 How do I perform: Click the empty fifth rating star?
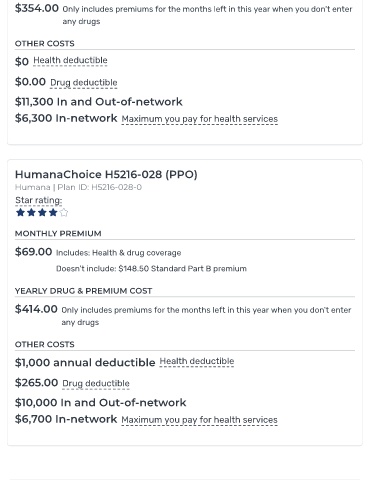(x=64, y=212)
